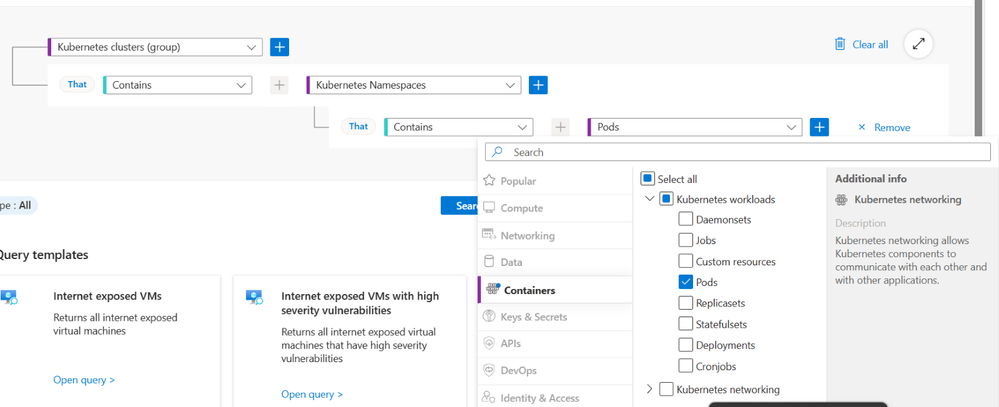Click grey plus between Contains and Pods
Viewport: 999px width, 407px height.
[560, 127]
